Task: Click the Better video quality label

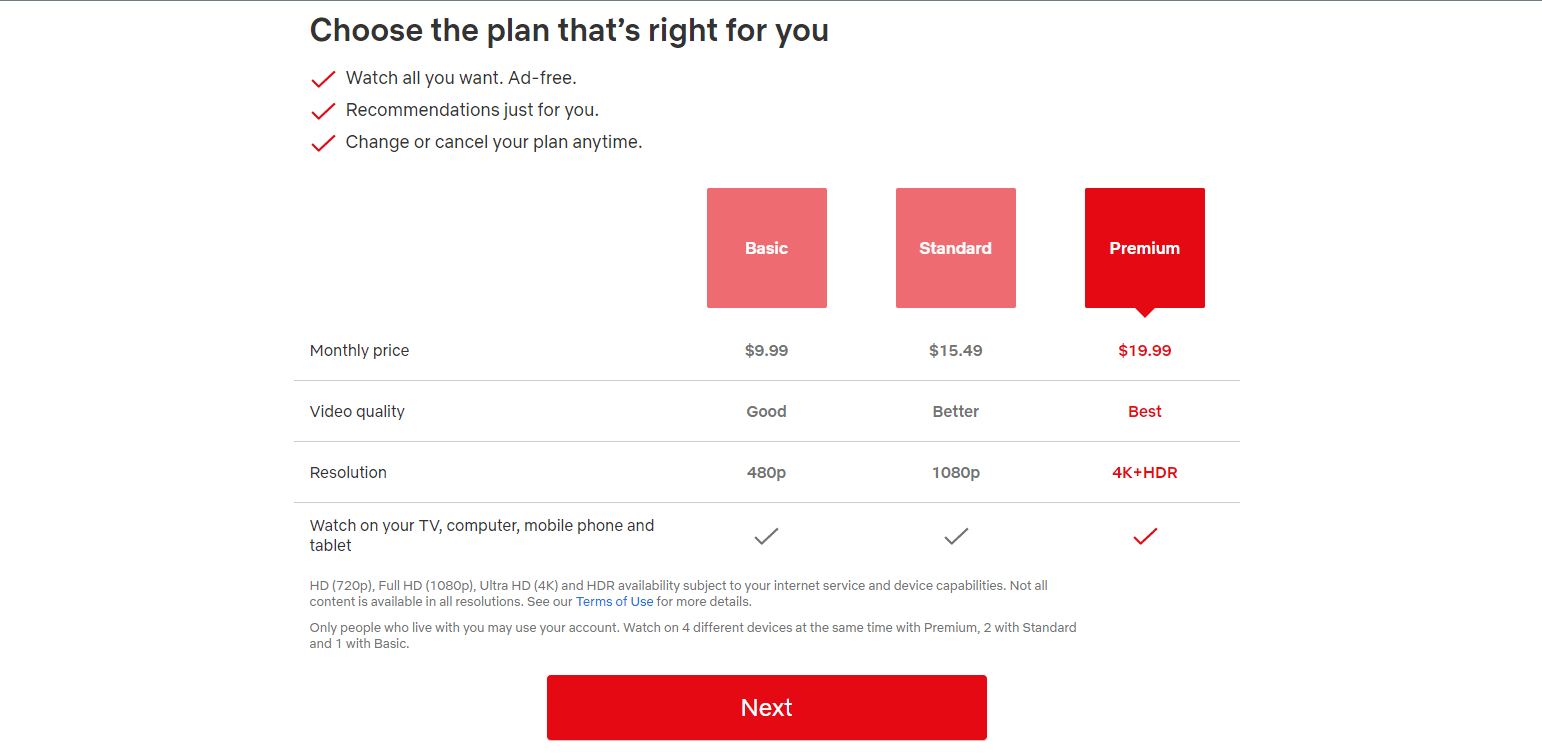Action: click(956, 412)
